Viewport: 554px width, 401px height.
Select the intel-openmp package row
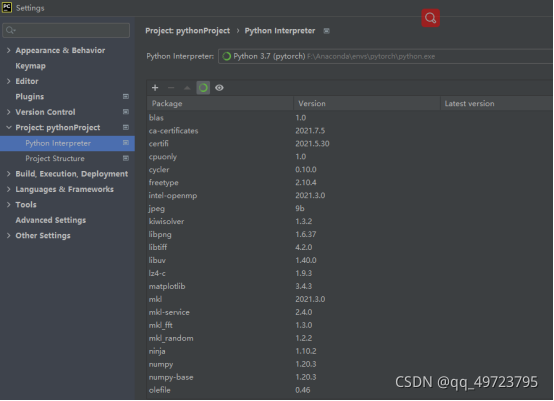pos(350,195)
